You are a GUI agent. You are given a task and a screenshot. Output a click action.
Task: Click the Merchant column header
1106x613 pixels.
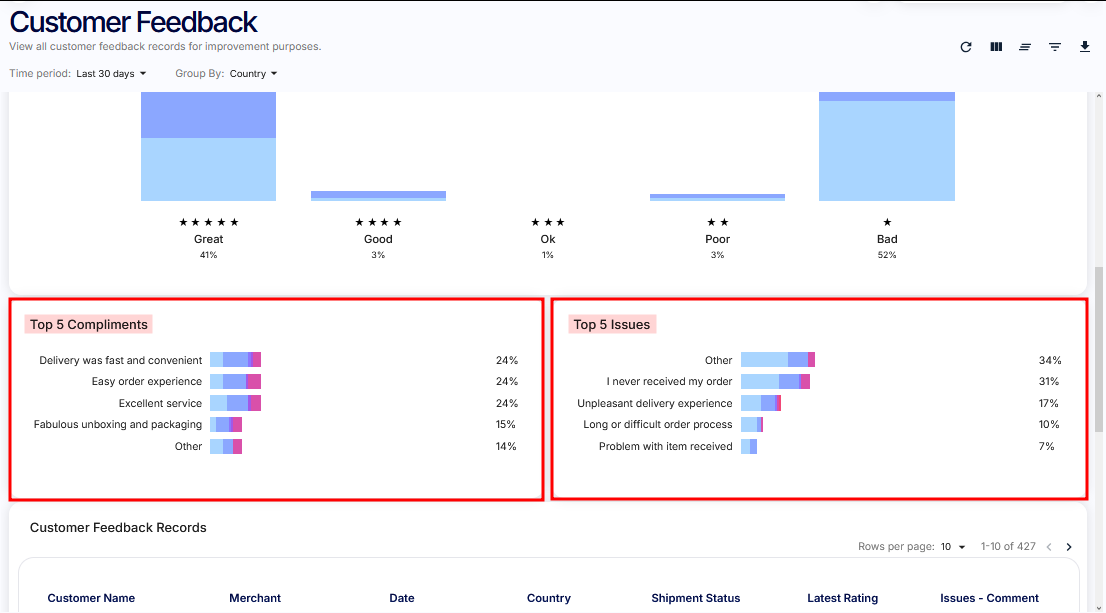(x=255, y=598)
